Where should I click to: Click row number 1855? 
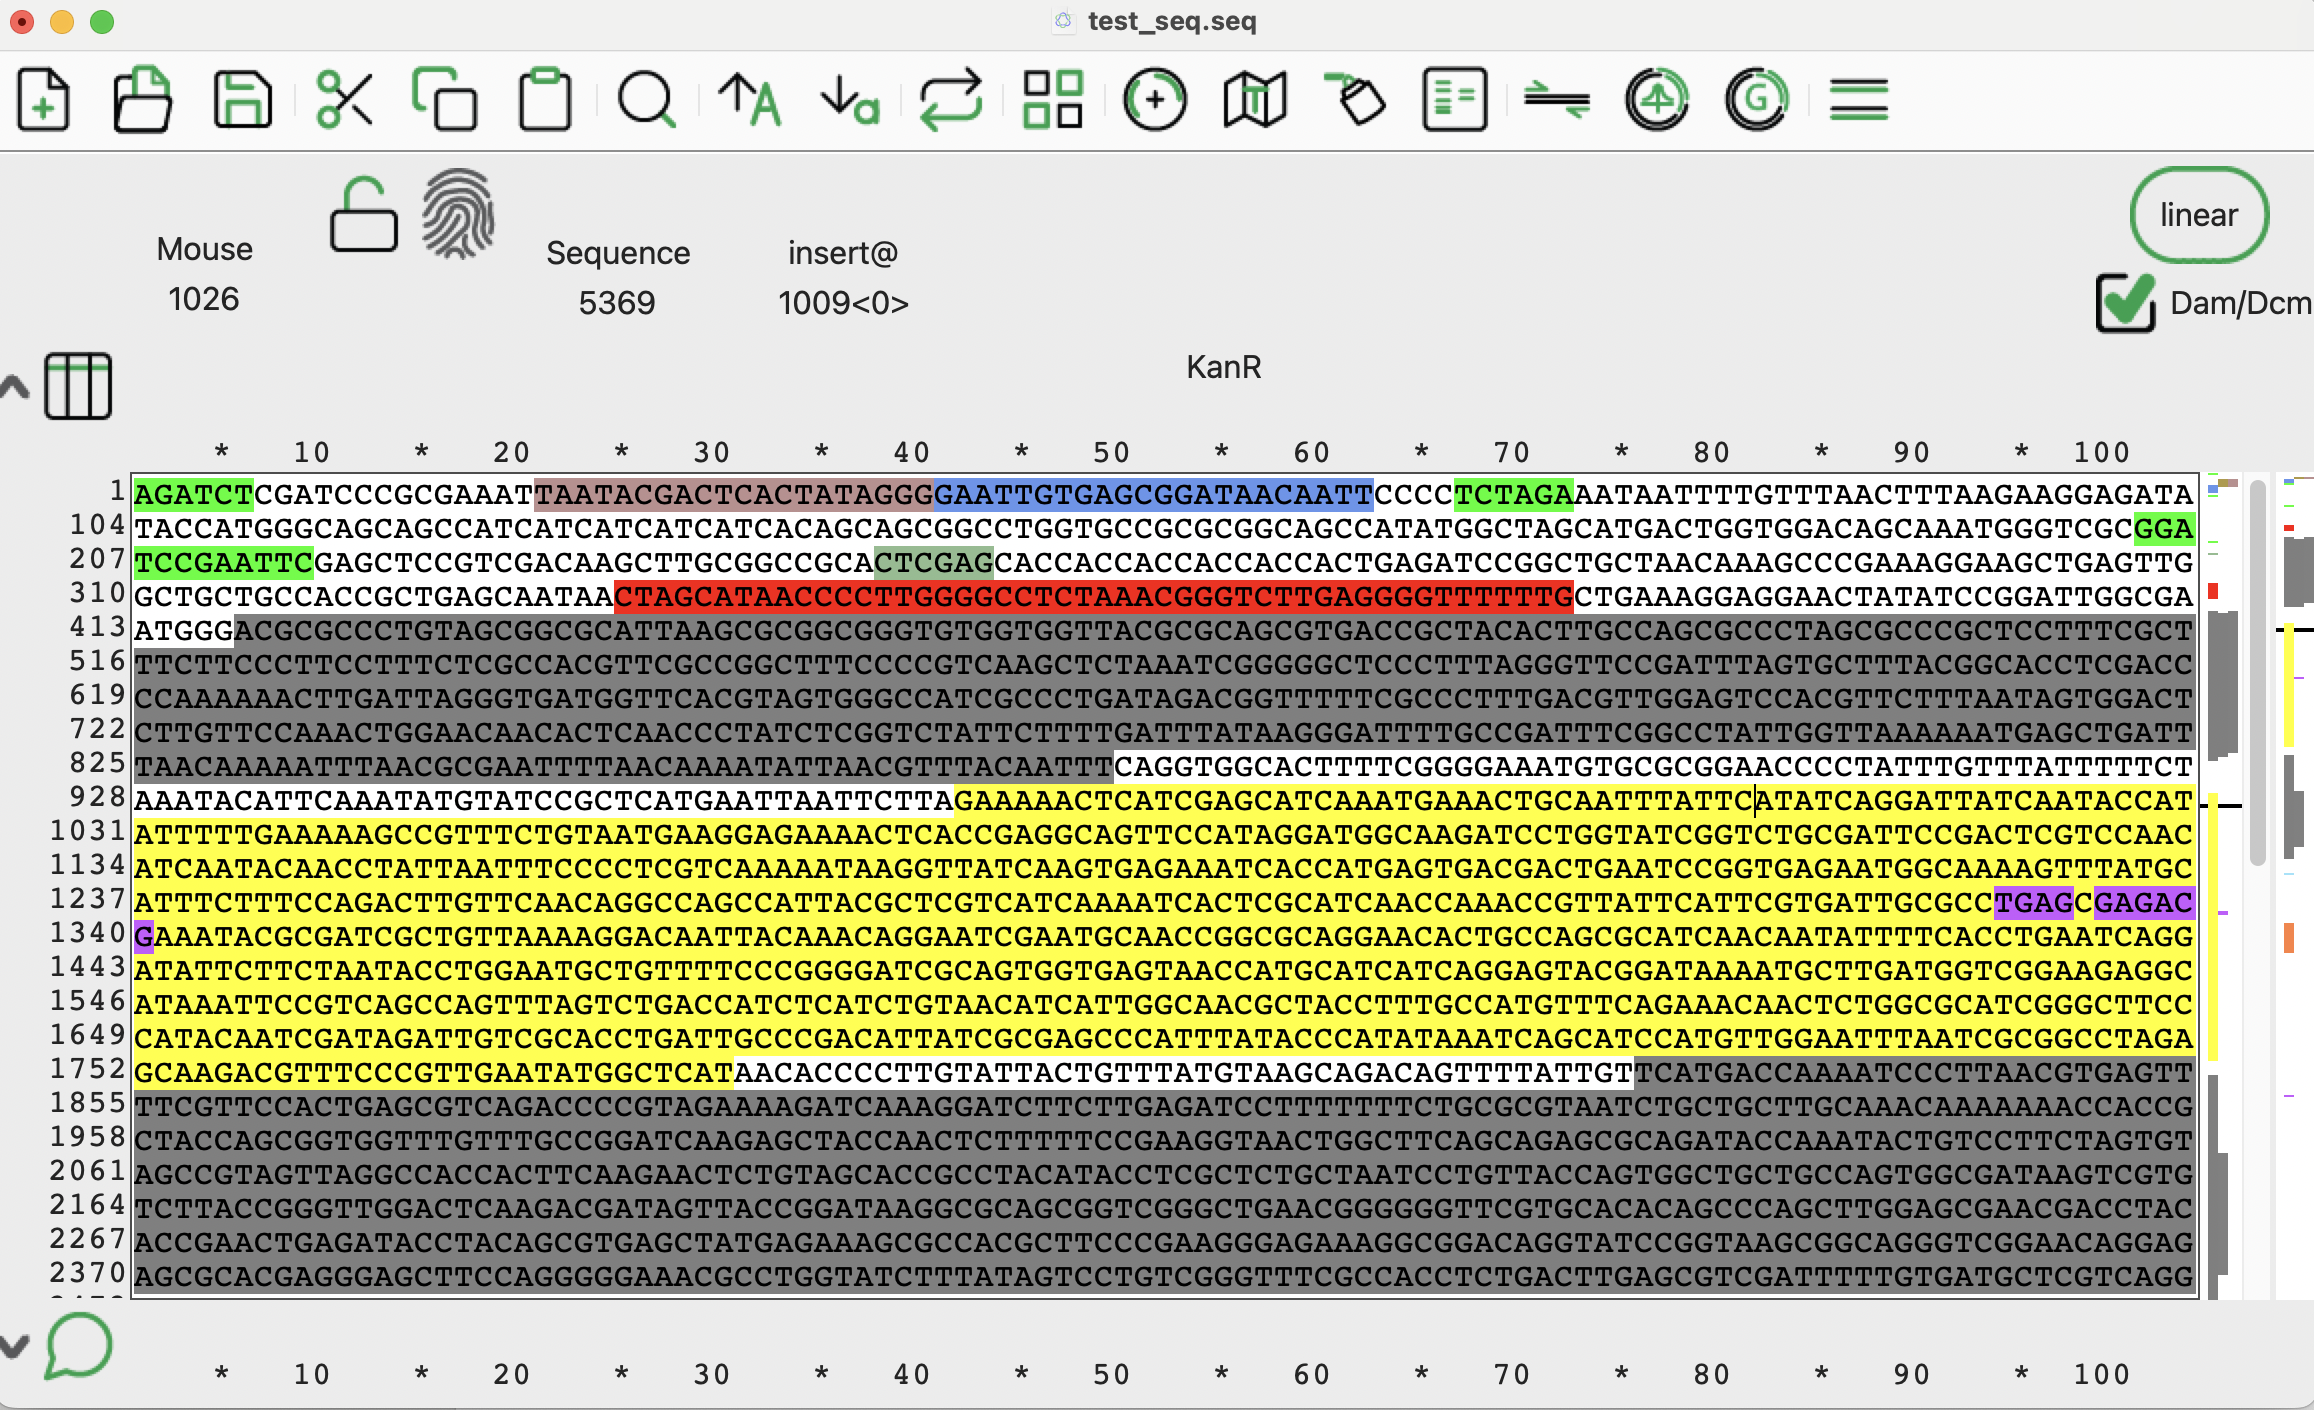88,1103
